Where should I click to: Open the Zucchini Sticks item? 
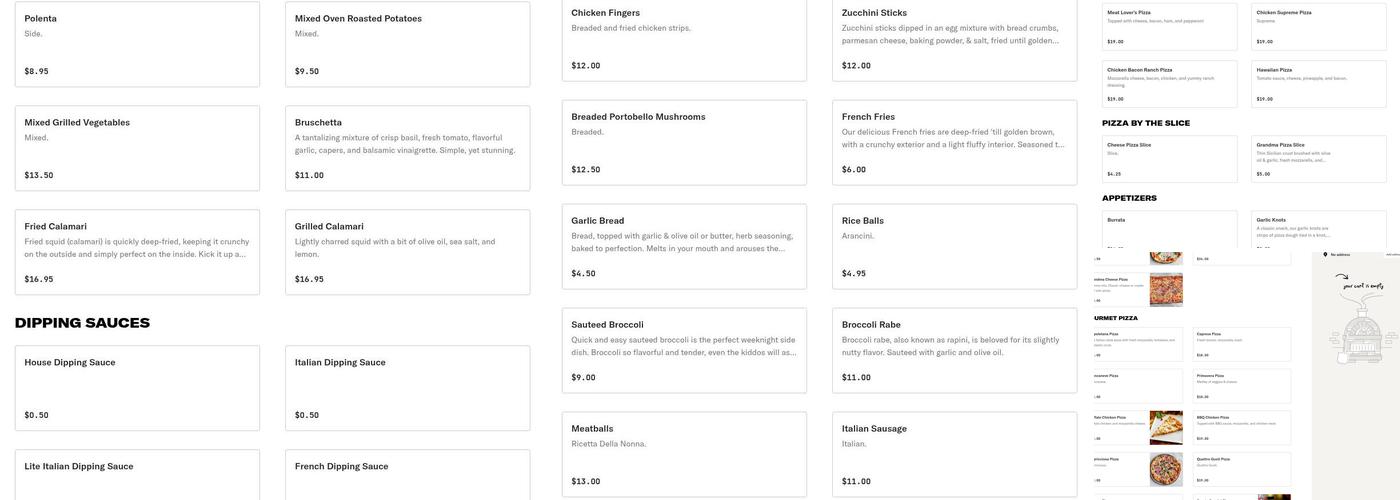tap(954, 39)
